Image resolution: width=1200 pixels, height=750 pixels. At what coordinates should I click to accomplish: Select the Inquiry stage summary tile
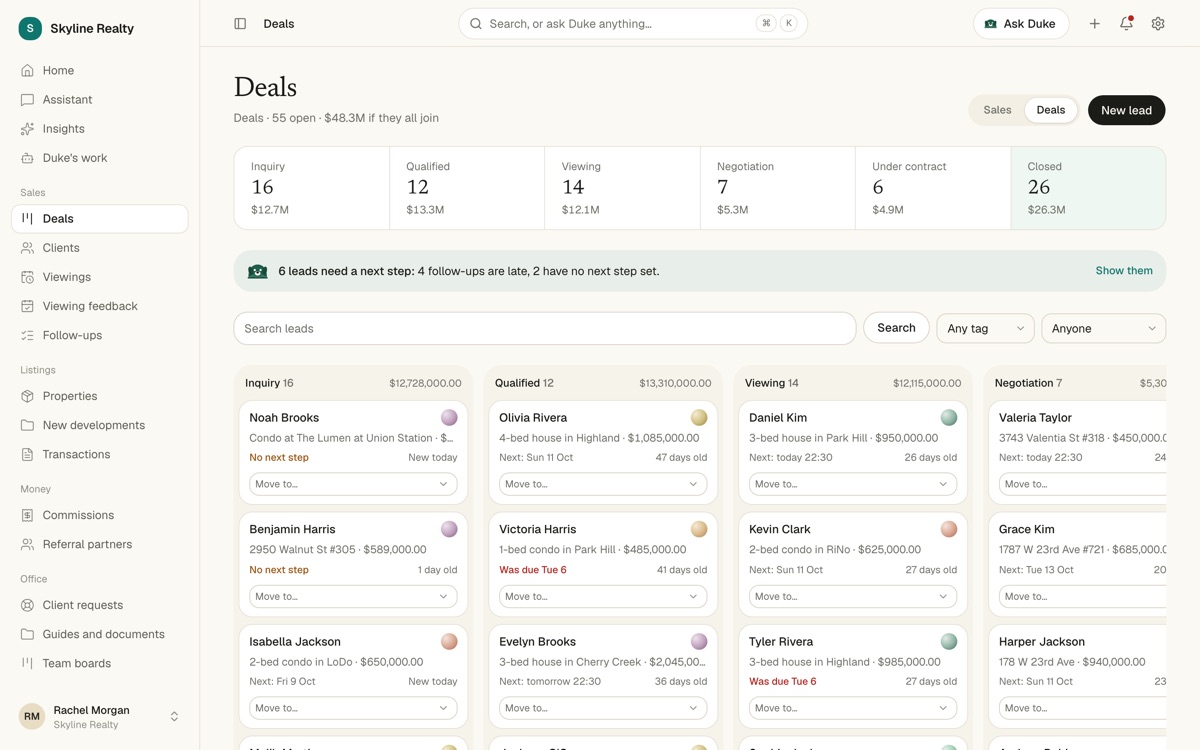(312, 188)
